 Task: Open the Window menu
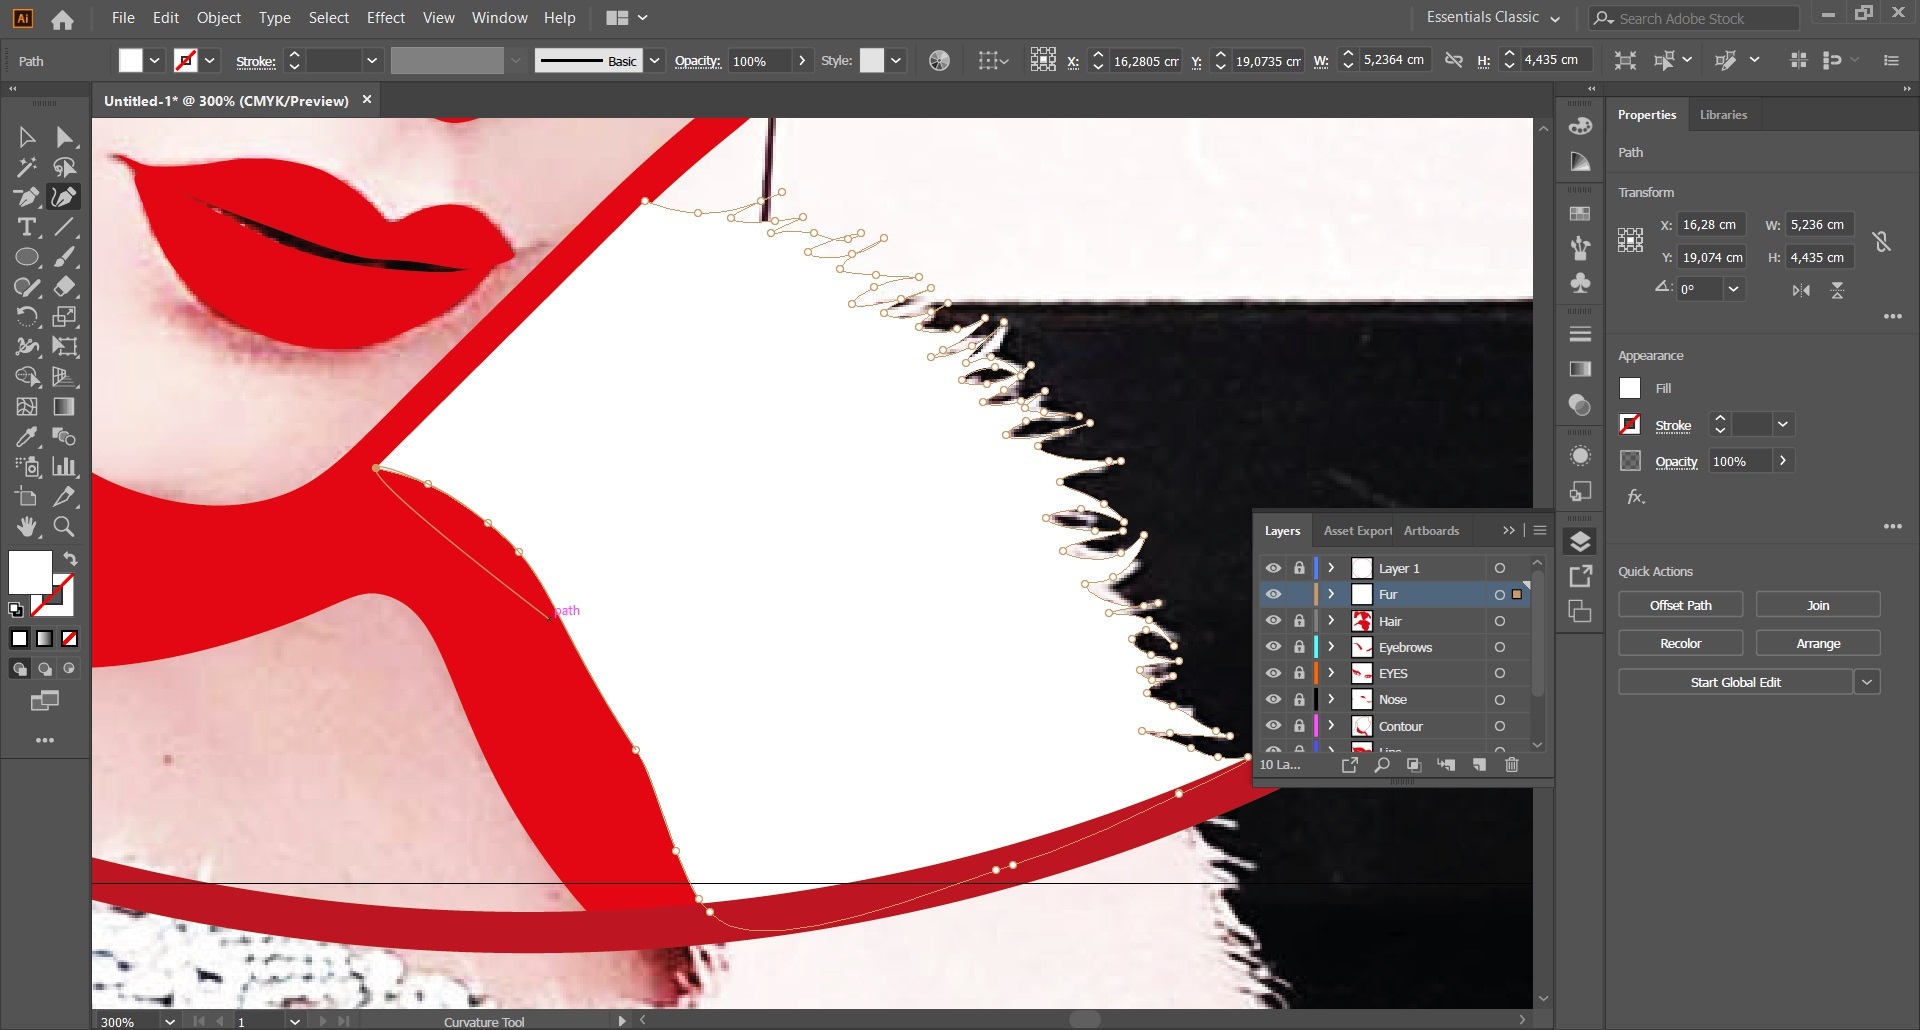pyautogui.click(x=499, y=18)
